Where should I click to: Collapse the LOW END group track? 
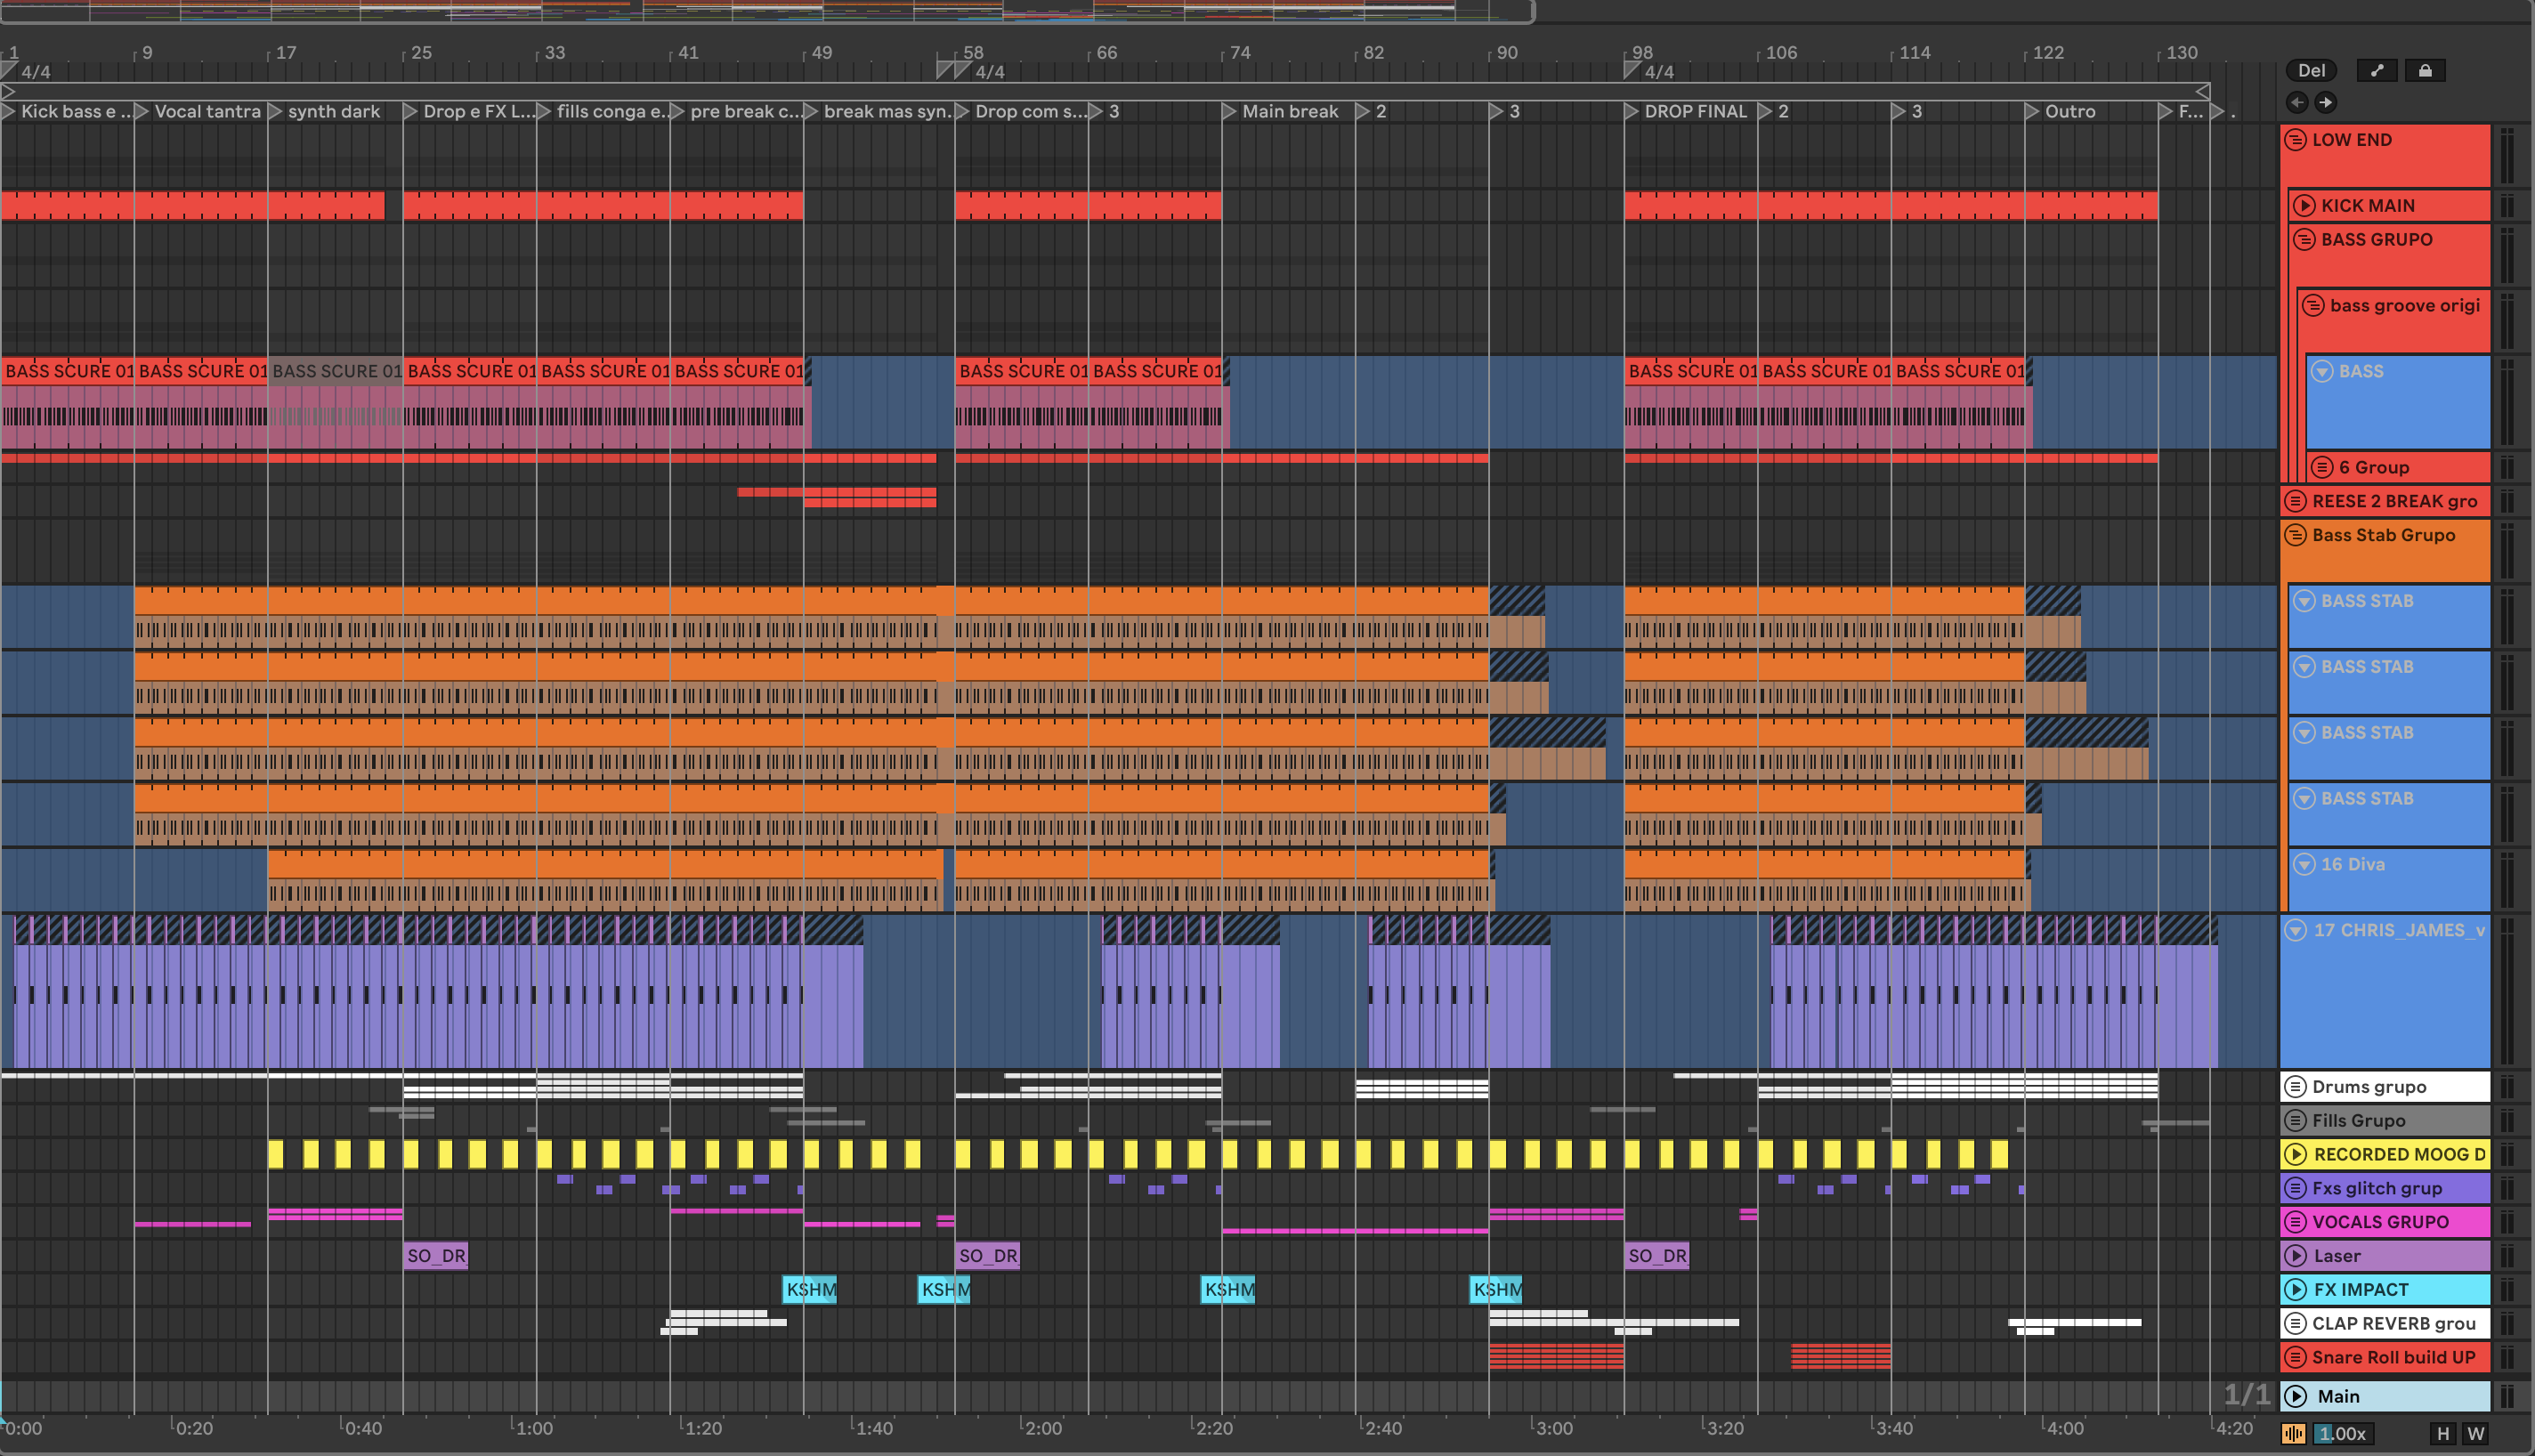2296,140
